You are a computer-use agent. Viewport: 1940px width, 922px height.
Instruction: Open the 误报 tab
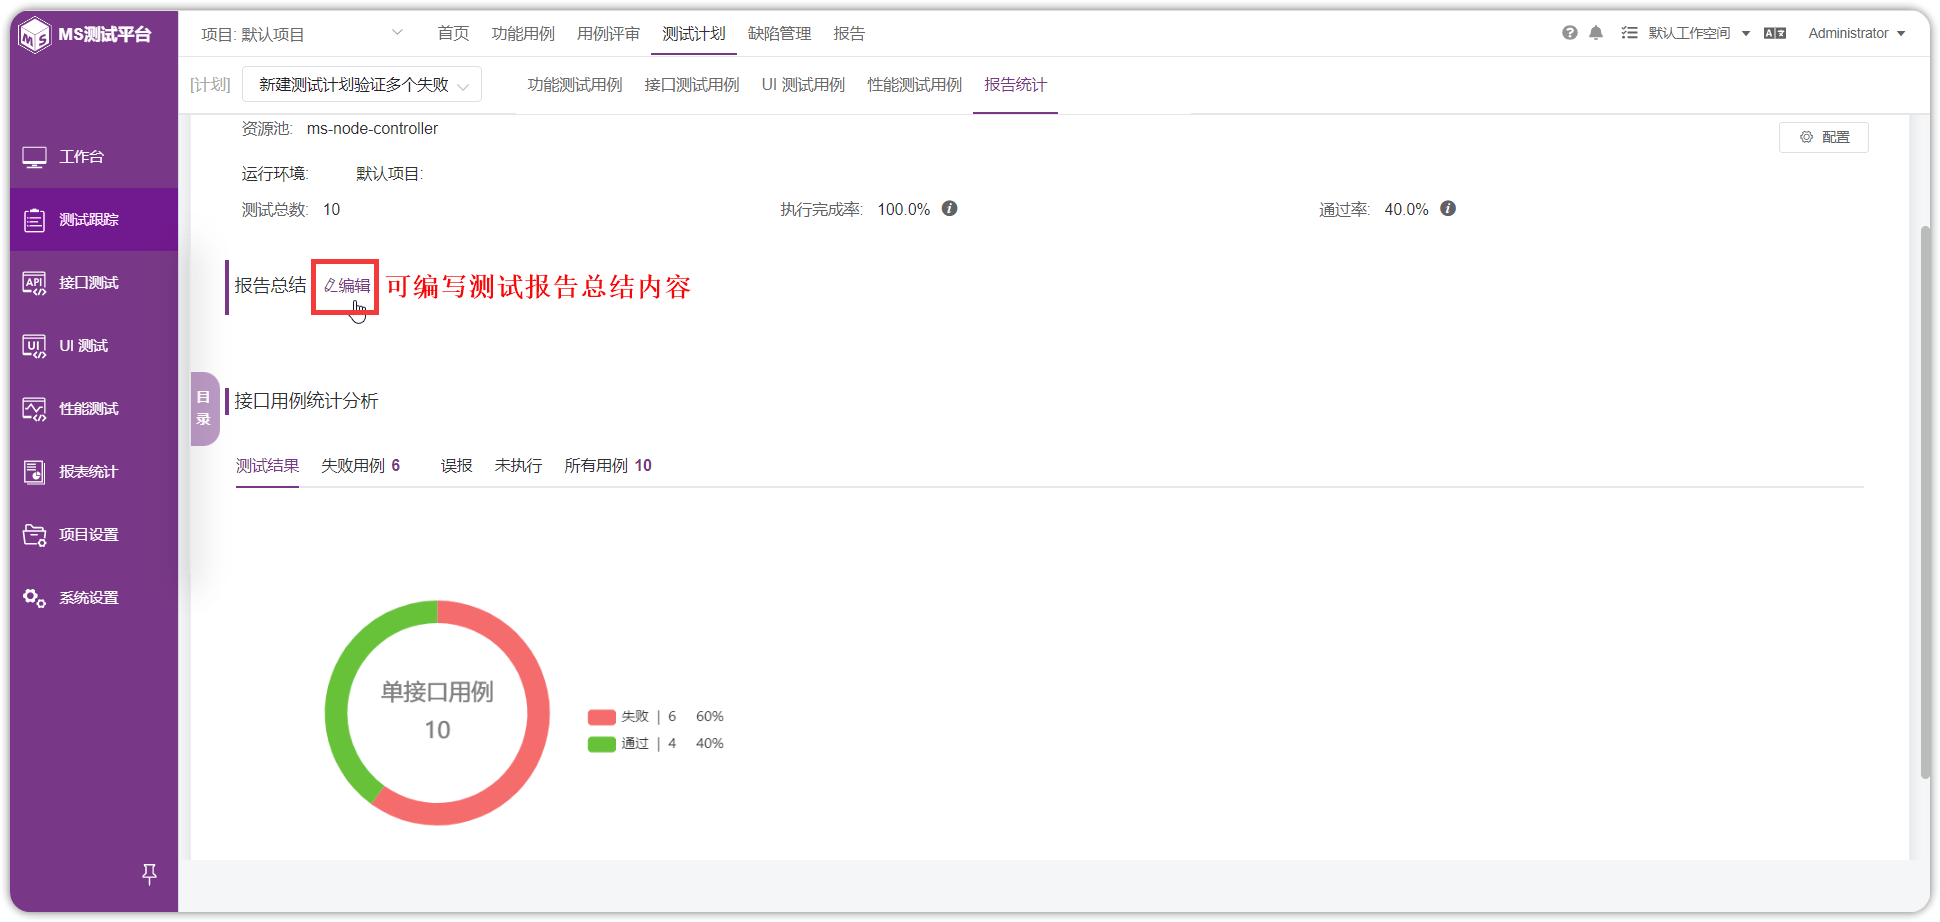point(456,465)
